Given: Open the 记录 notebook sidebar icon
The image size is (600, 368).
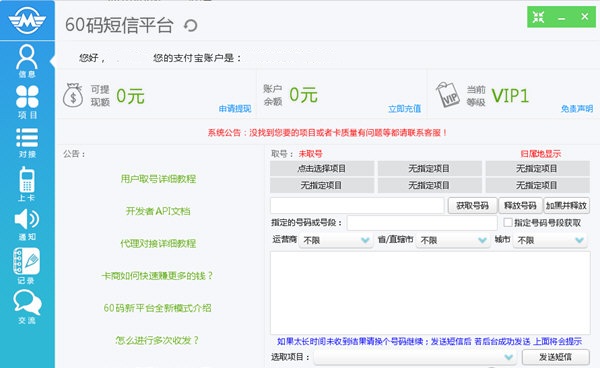Looking at the screenshot, I should pos(26,266).
